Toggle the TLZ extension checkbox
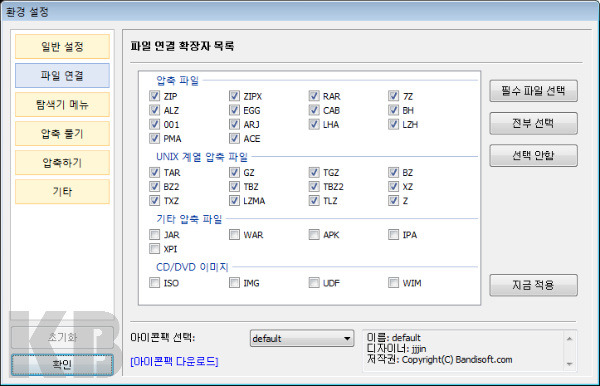 (x=314, y=200)
